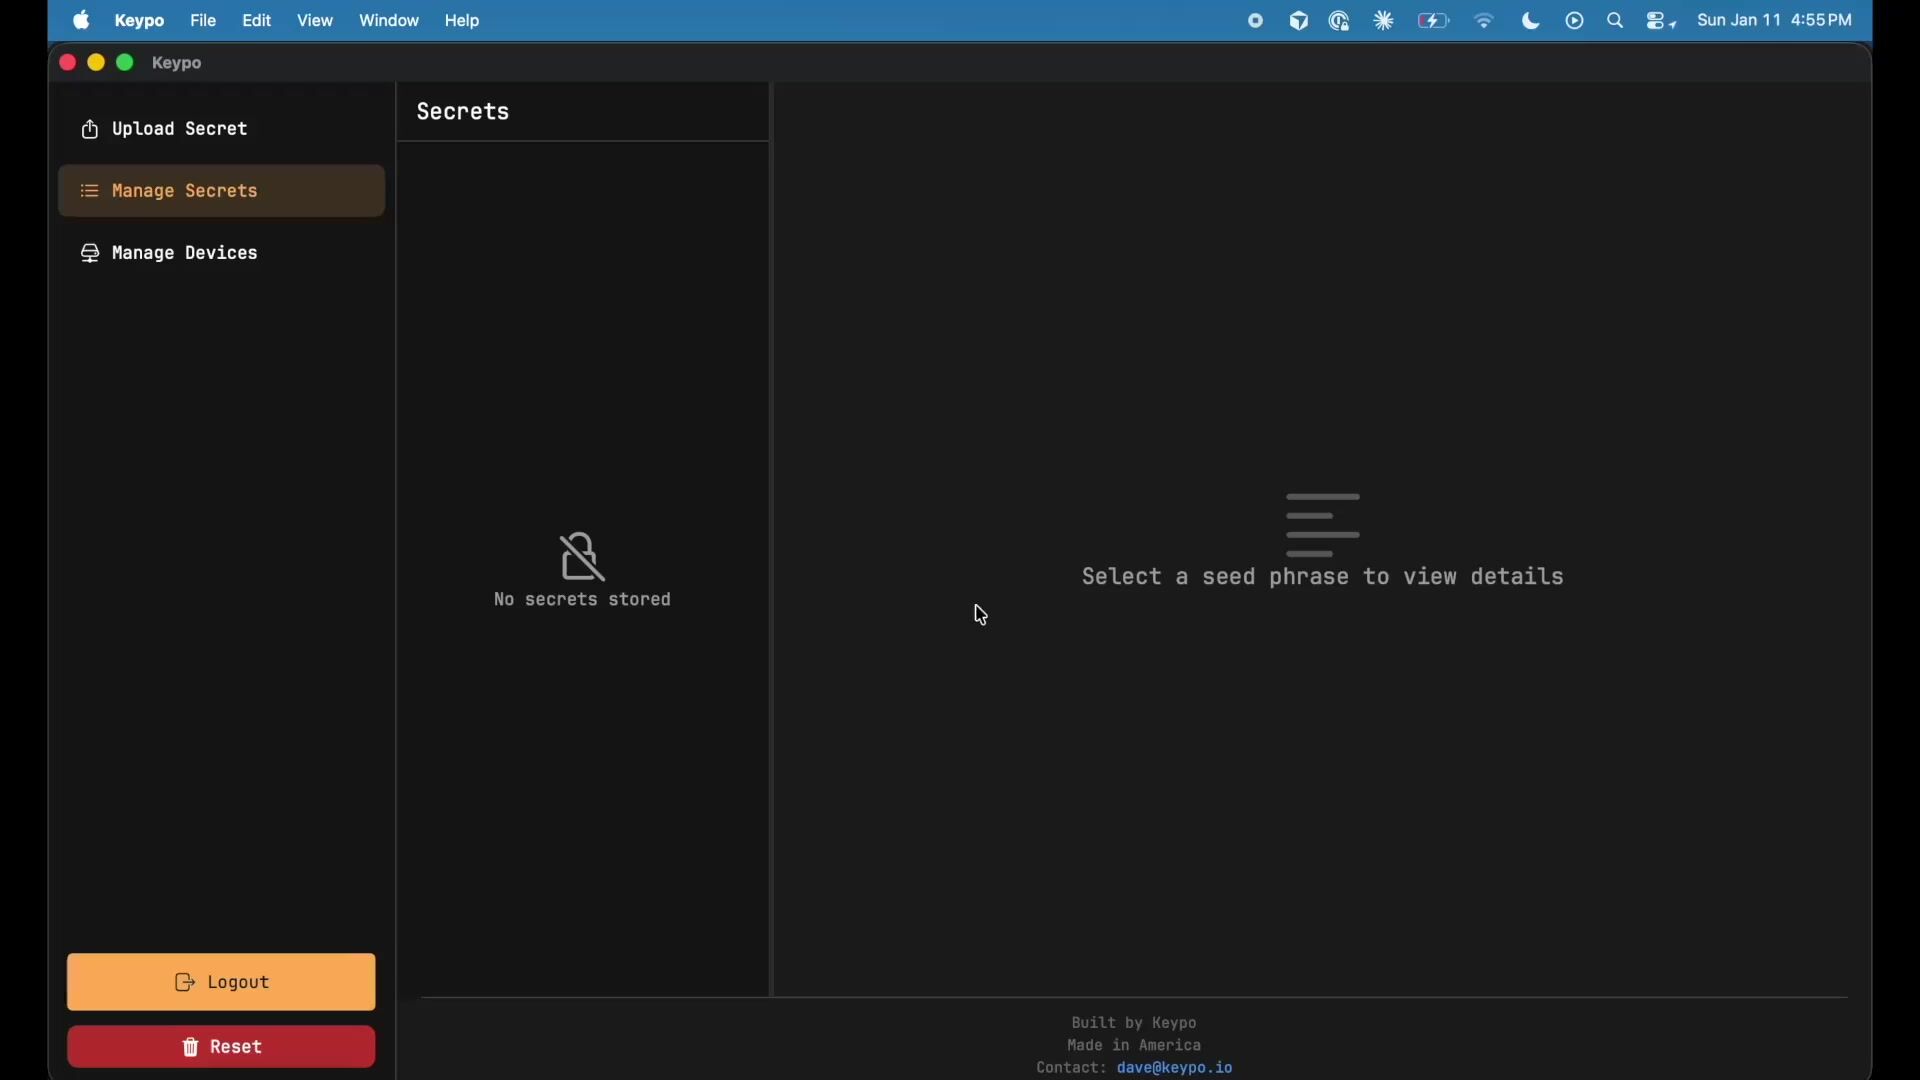This screenshot has width=1920, height=1080.
Task: Open the Apple menu
Action: pyautogui.click(x=82, y=21)
